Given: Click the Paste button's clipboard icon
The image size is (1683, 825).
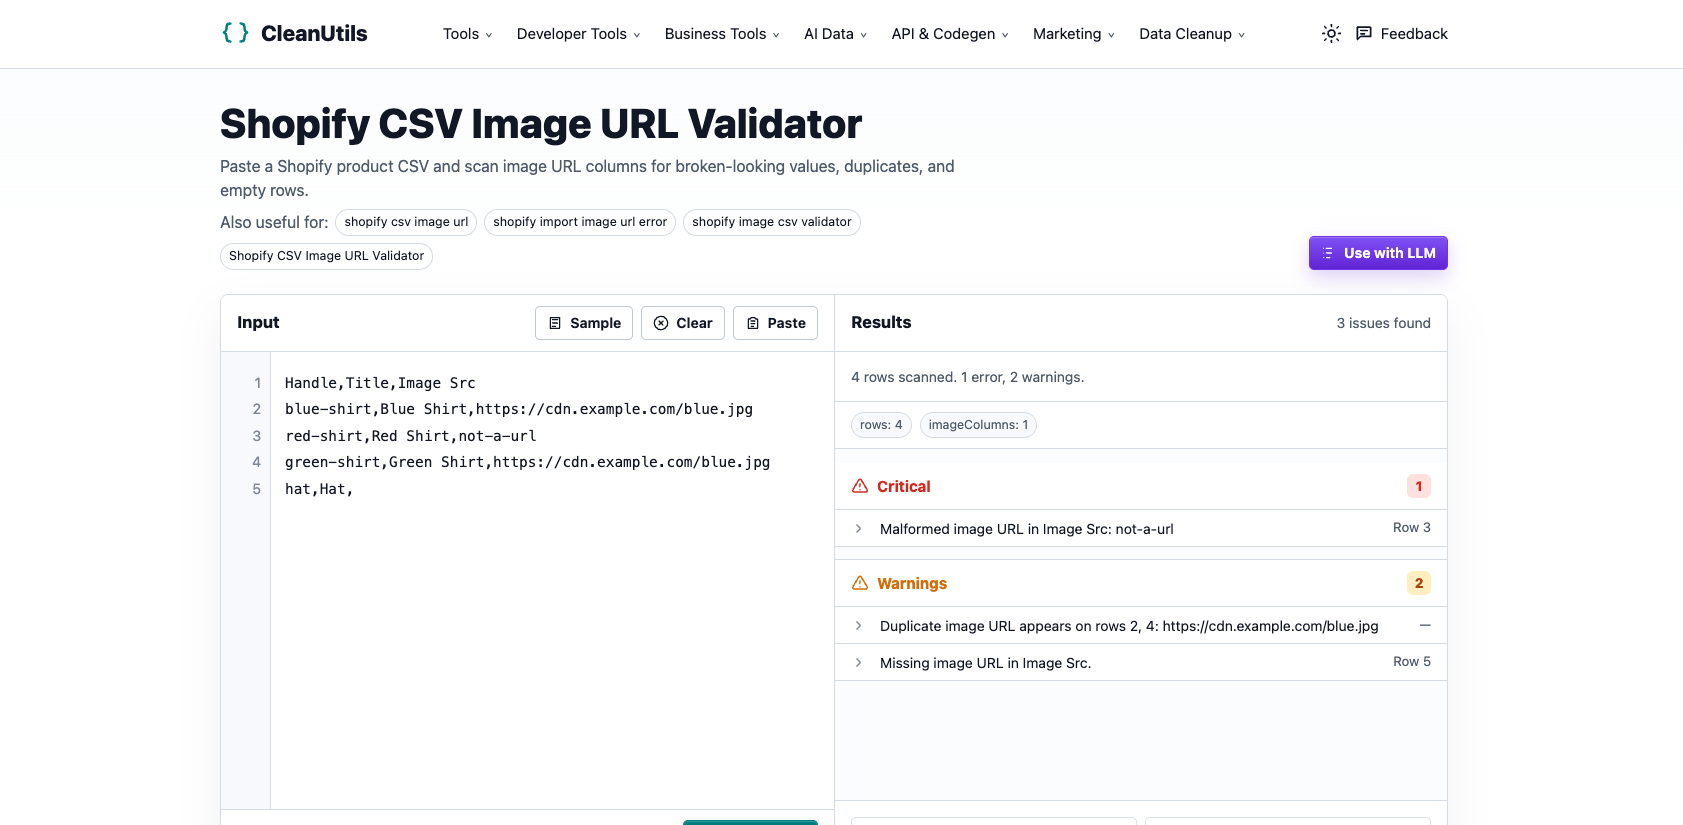Looking at the screenshot, I should click(753, 323).
